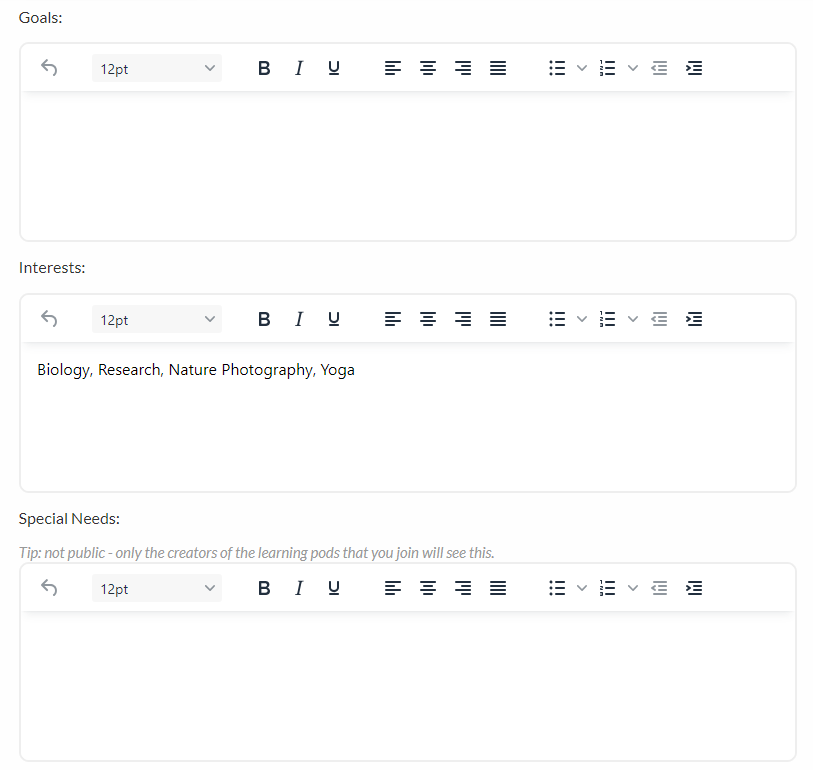Screen dimensions: 813x770
Task: Justify text in the Goals editor
Action: pyautogui.click(x=498, y=68)
